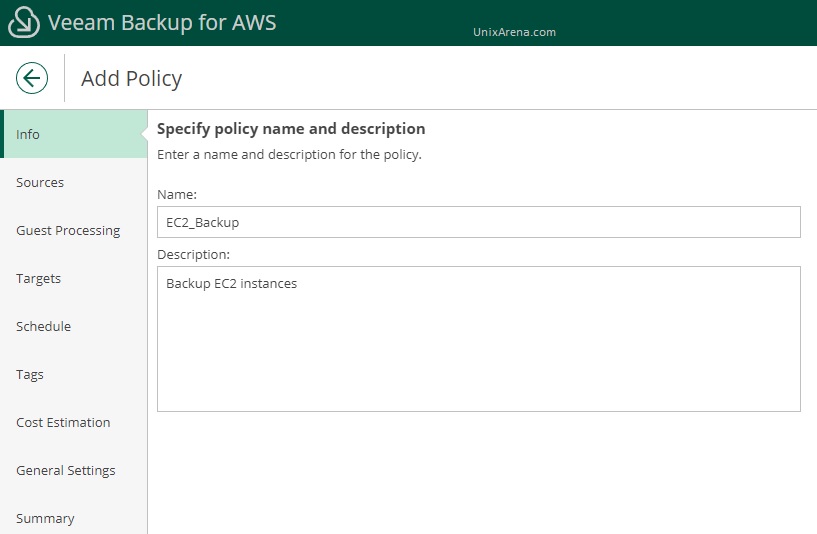Open the Schedule step
The width and height of the screenshot is (817, 534).
point(74,326)
